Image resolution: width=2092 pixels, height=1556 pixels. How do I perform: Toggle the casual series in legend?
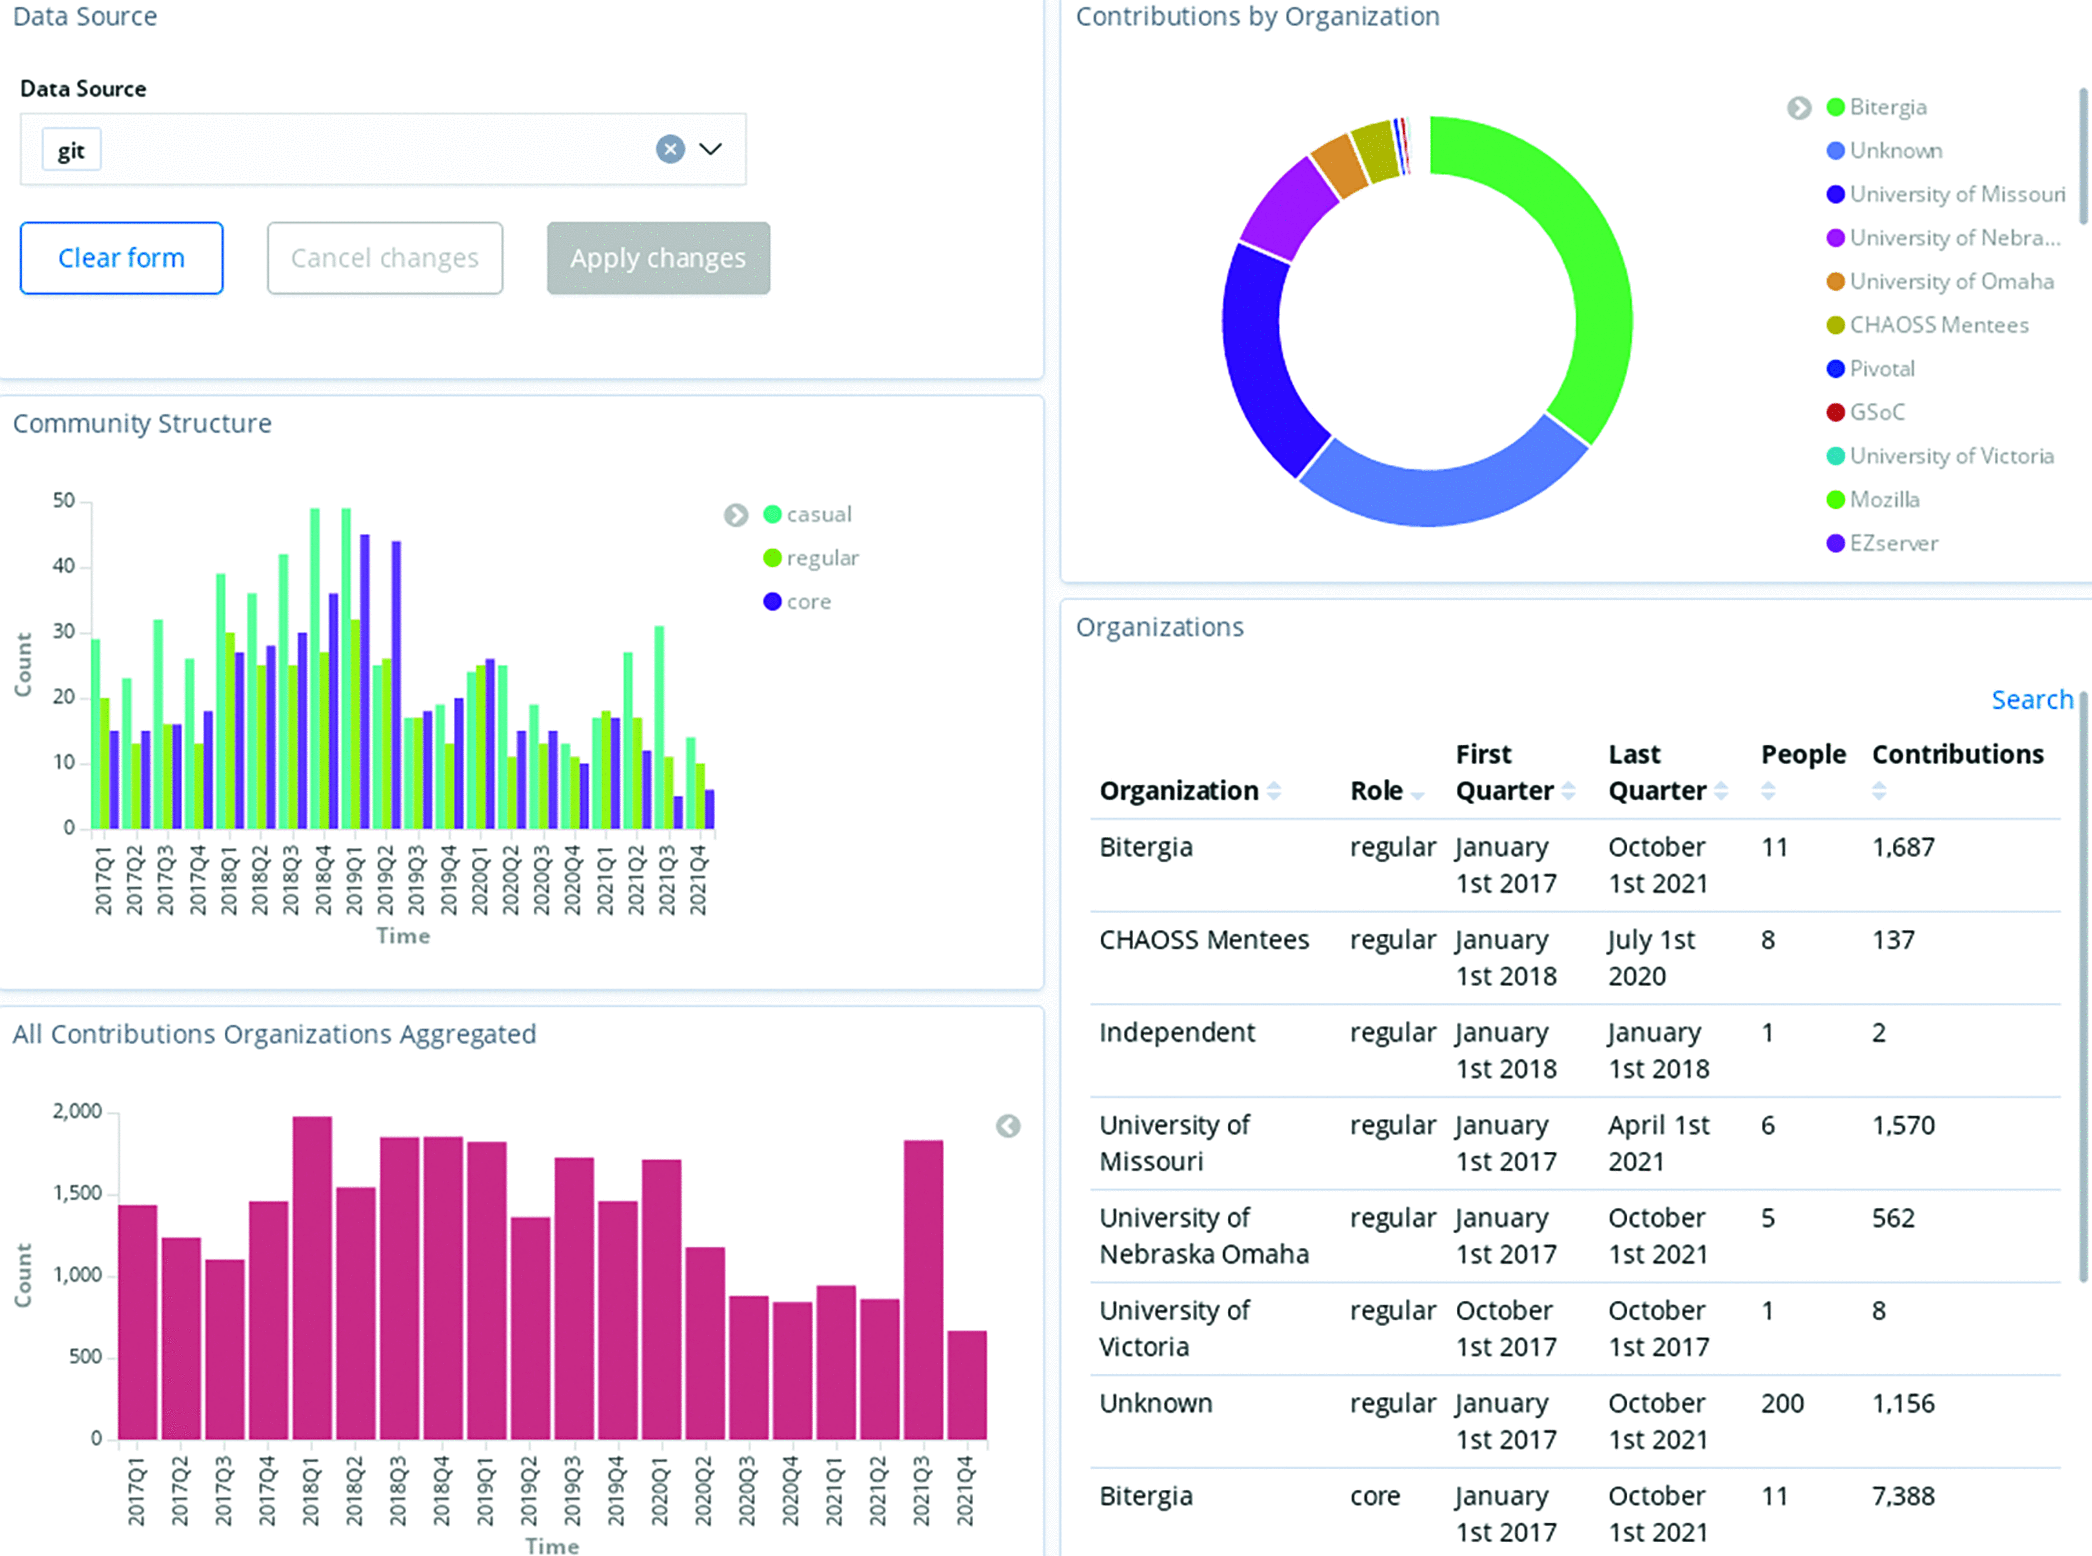tap(808, 514)
